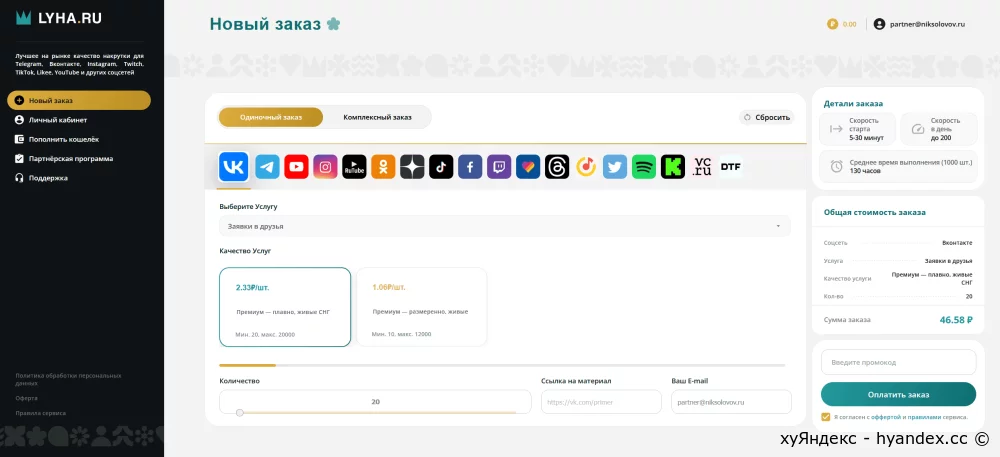
Task: Select the 2.33₽/шт. quality card
Action: click(x=285, y=307)
